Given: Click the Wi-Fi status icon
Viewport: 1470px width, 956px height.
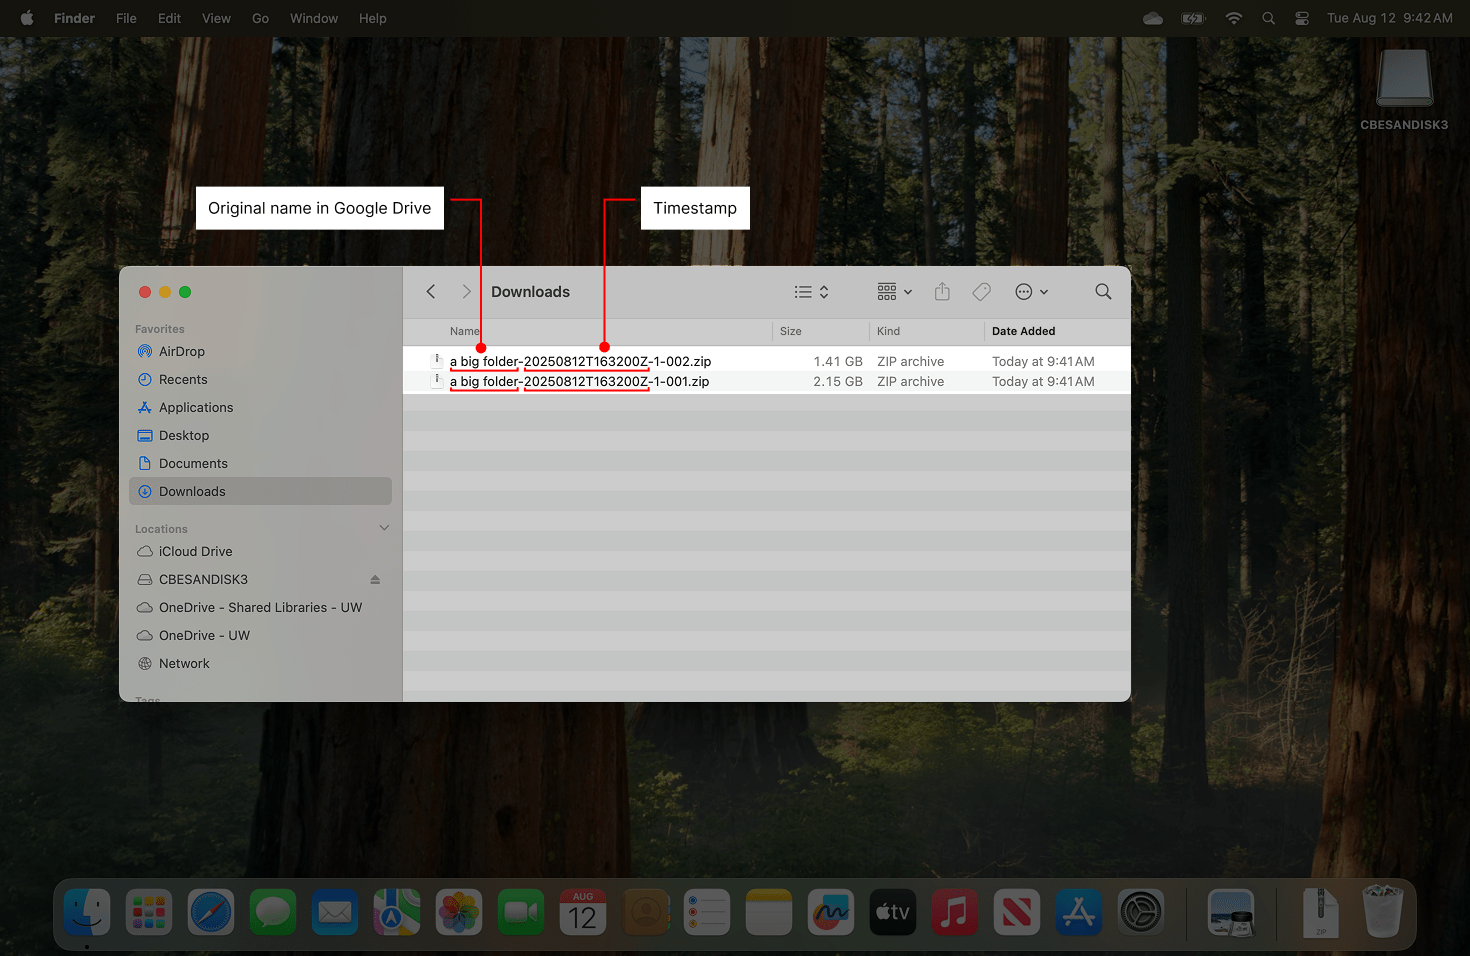Looking at the screenshot, I should [x=1234, y=17].
